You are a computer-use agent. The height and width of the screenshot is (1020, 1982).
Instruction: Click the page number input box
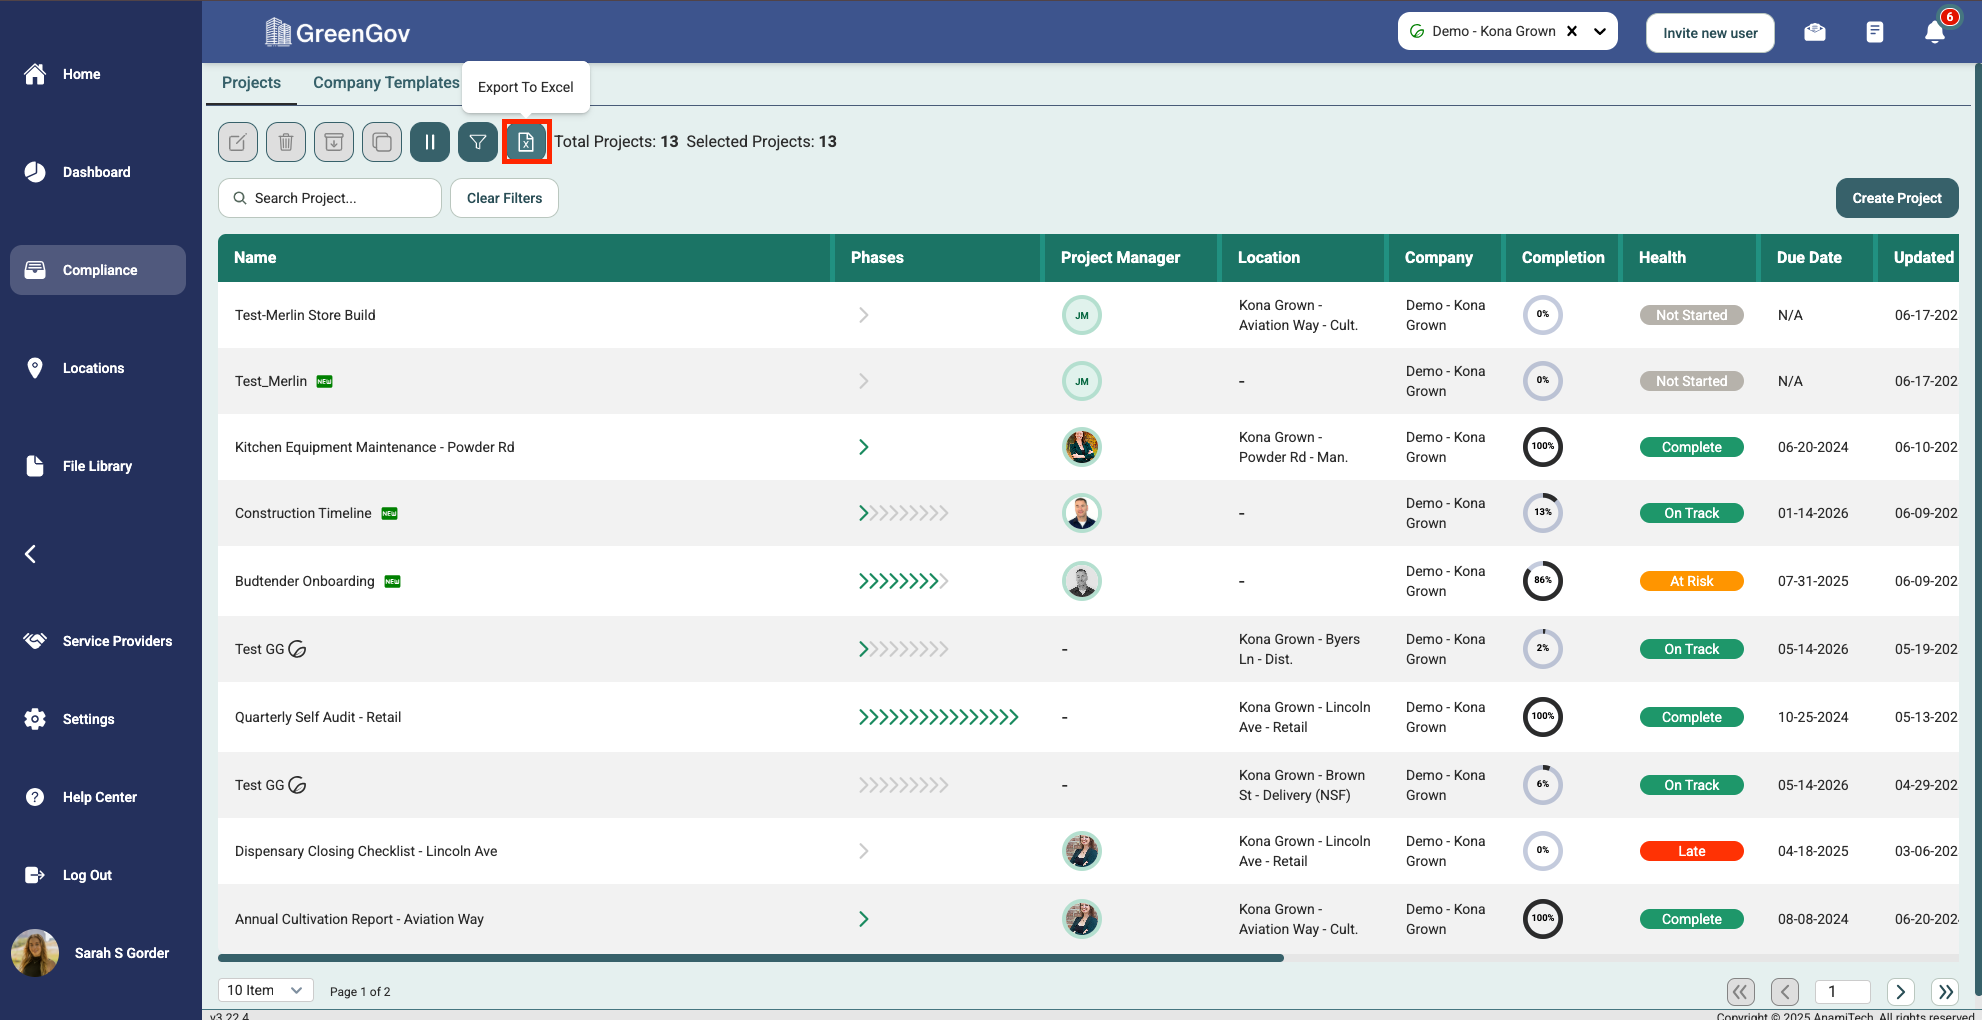coord(1843,991)
